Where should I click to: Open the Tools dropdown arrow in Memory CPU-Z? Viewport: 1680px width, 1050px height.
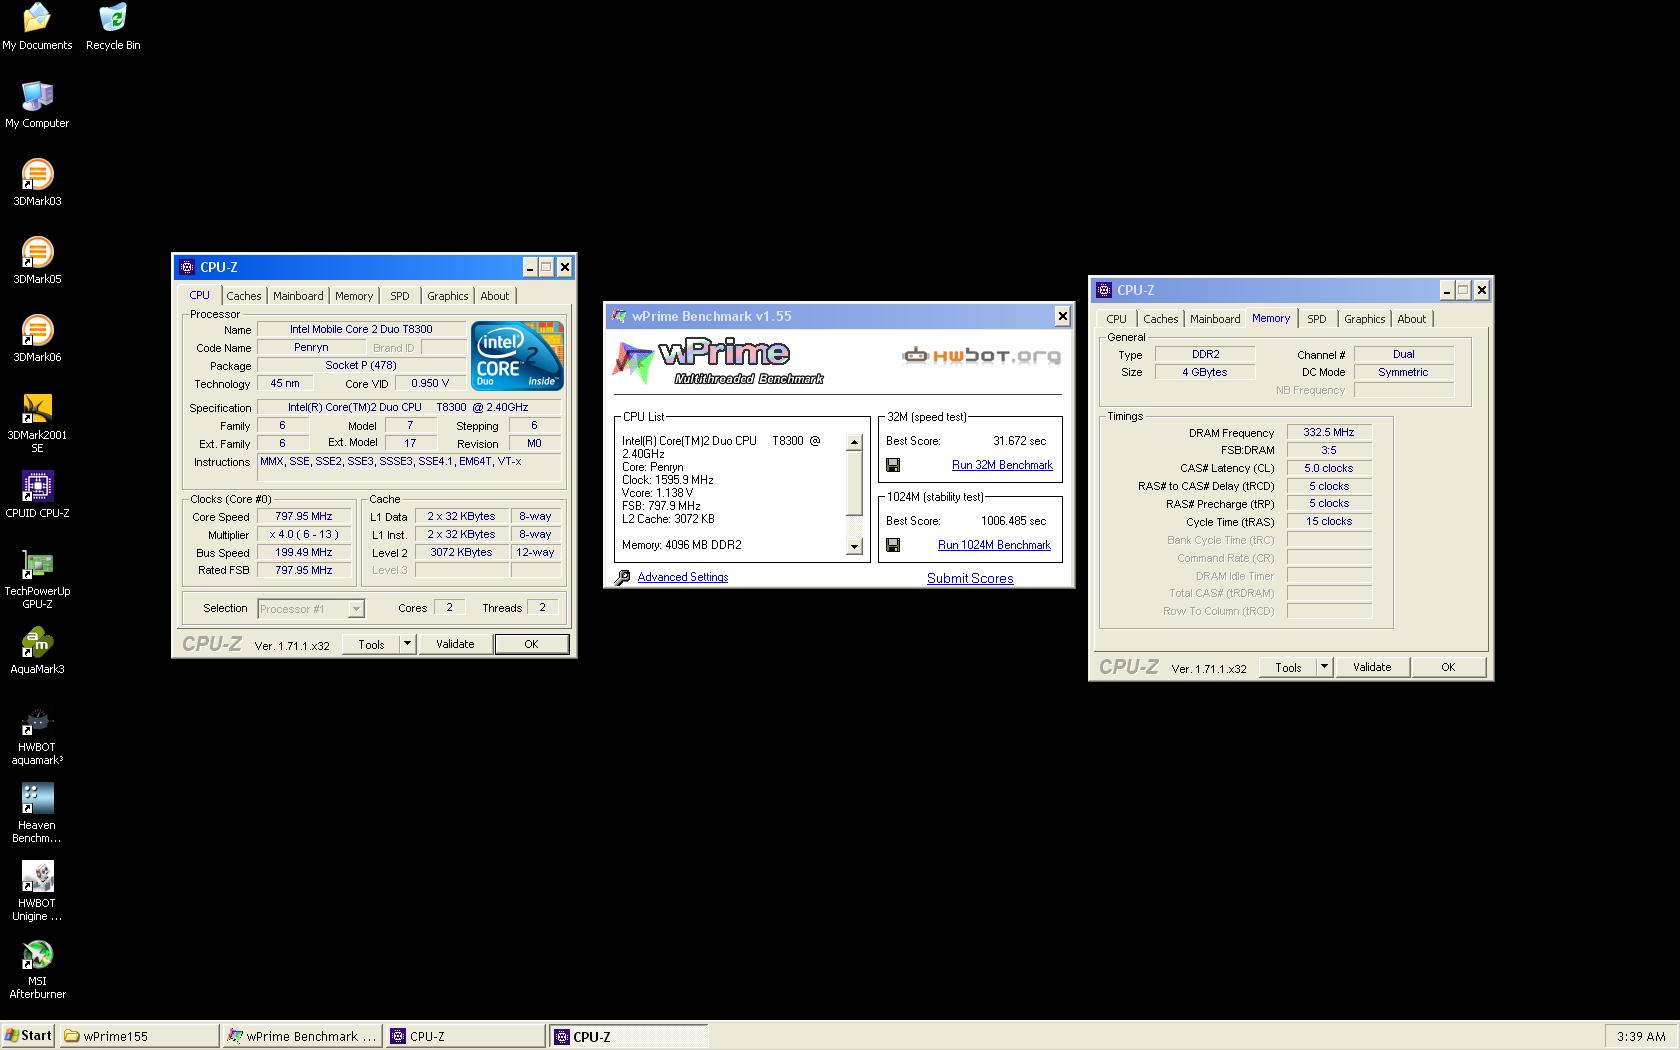[1324, 667]
